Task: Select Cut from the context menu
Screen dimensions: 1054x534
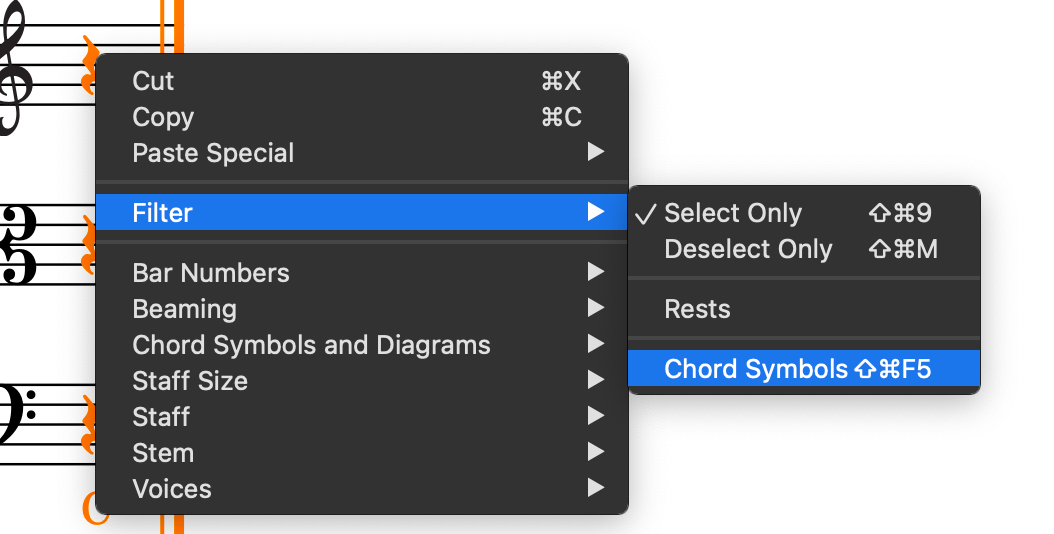Action: point(153,81)
